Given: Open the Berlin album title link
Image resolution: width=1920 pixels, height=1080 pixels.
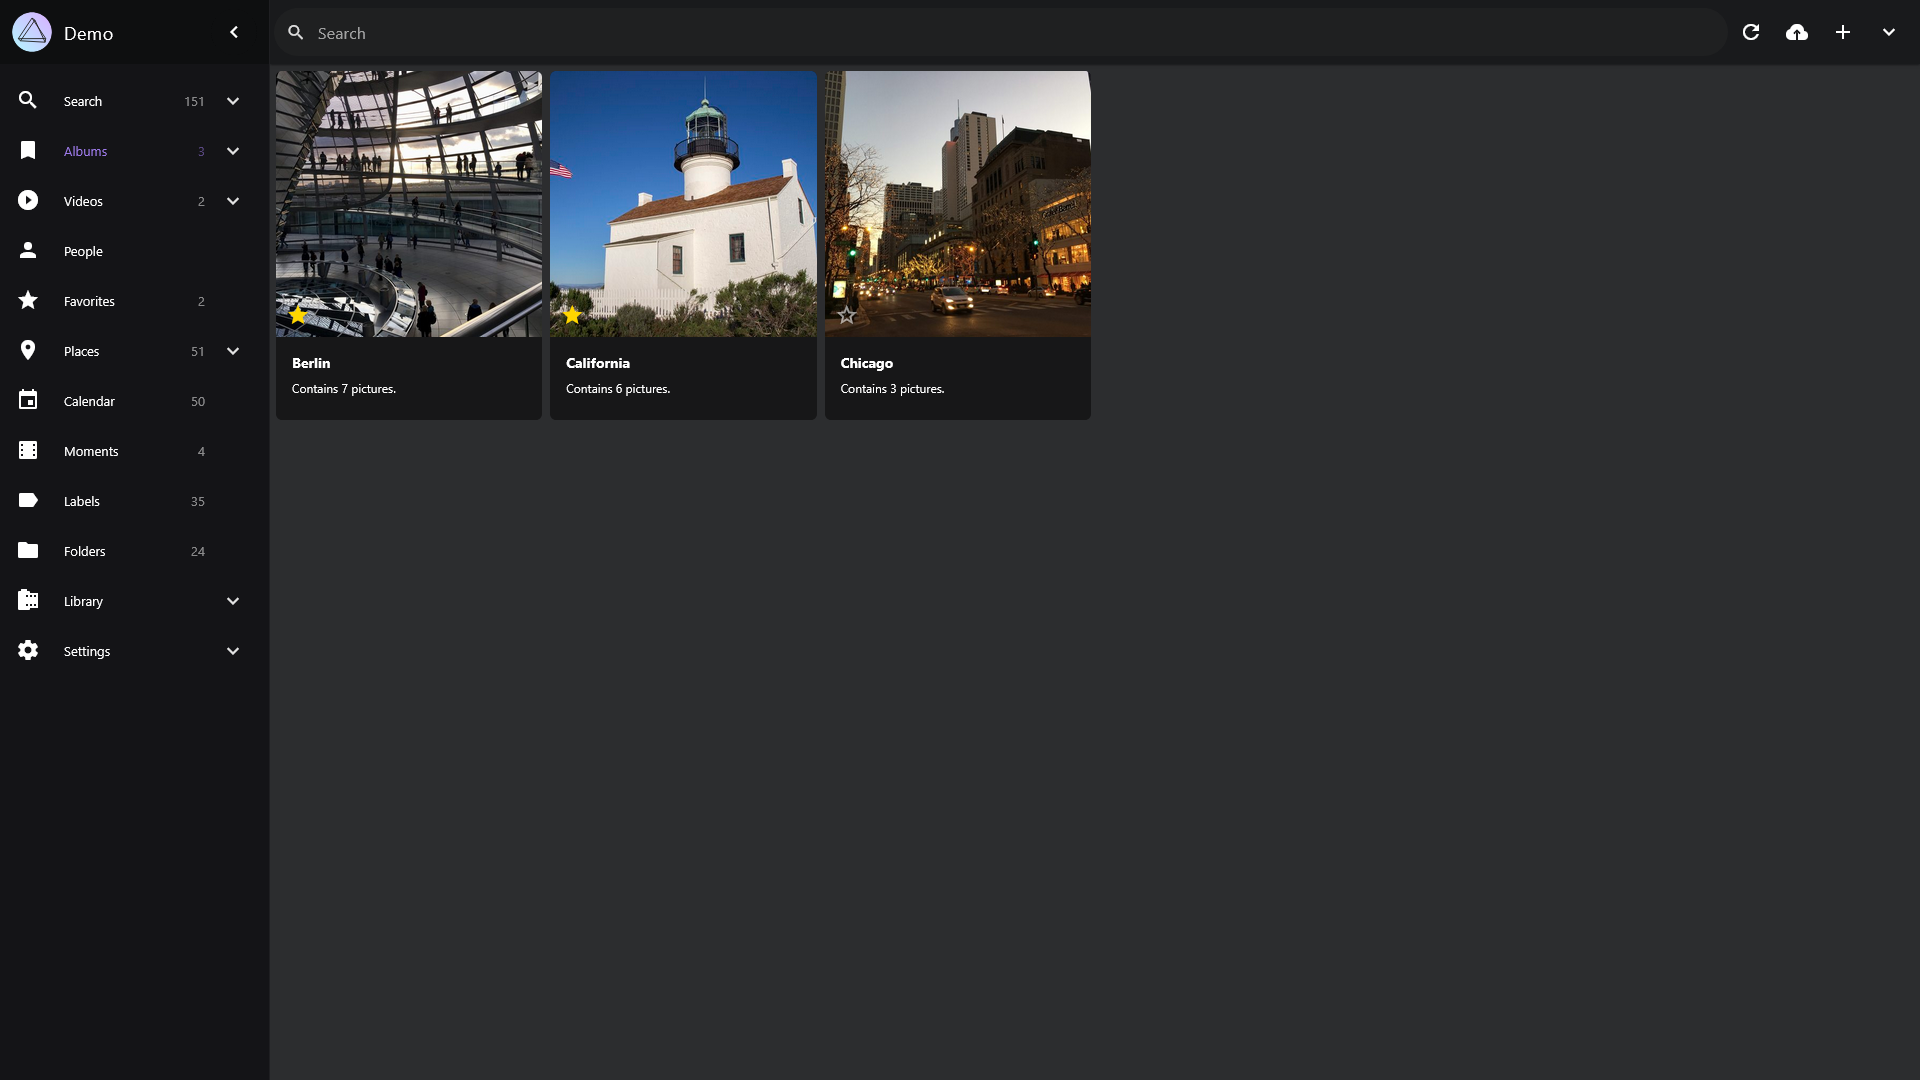Looking at the screenshot, I should tap(311, 363).
